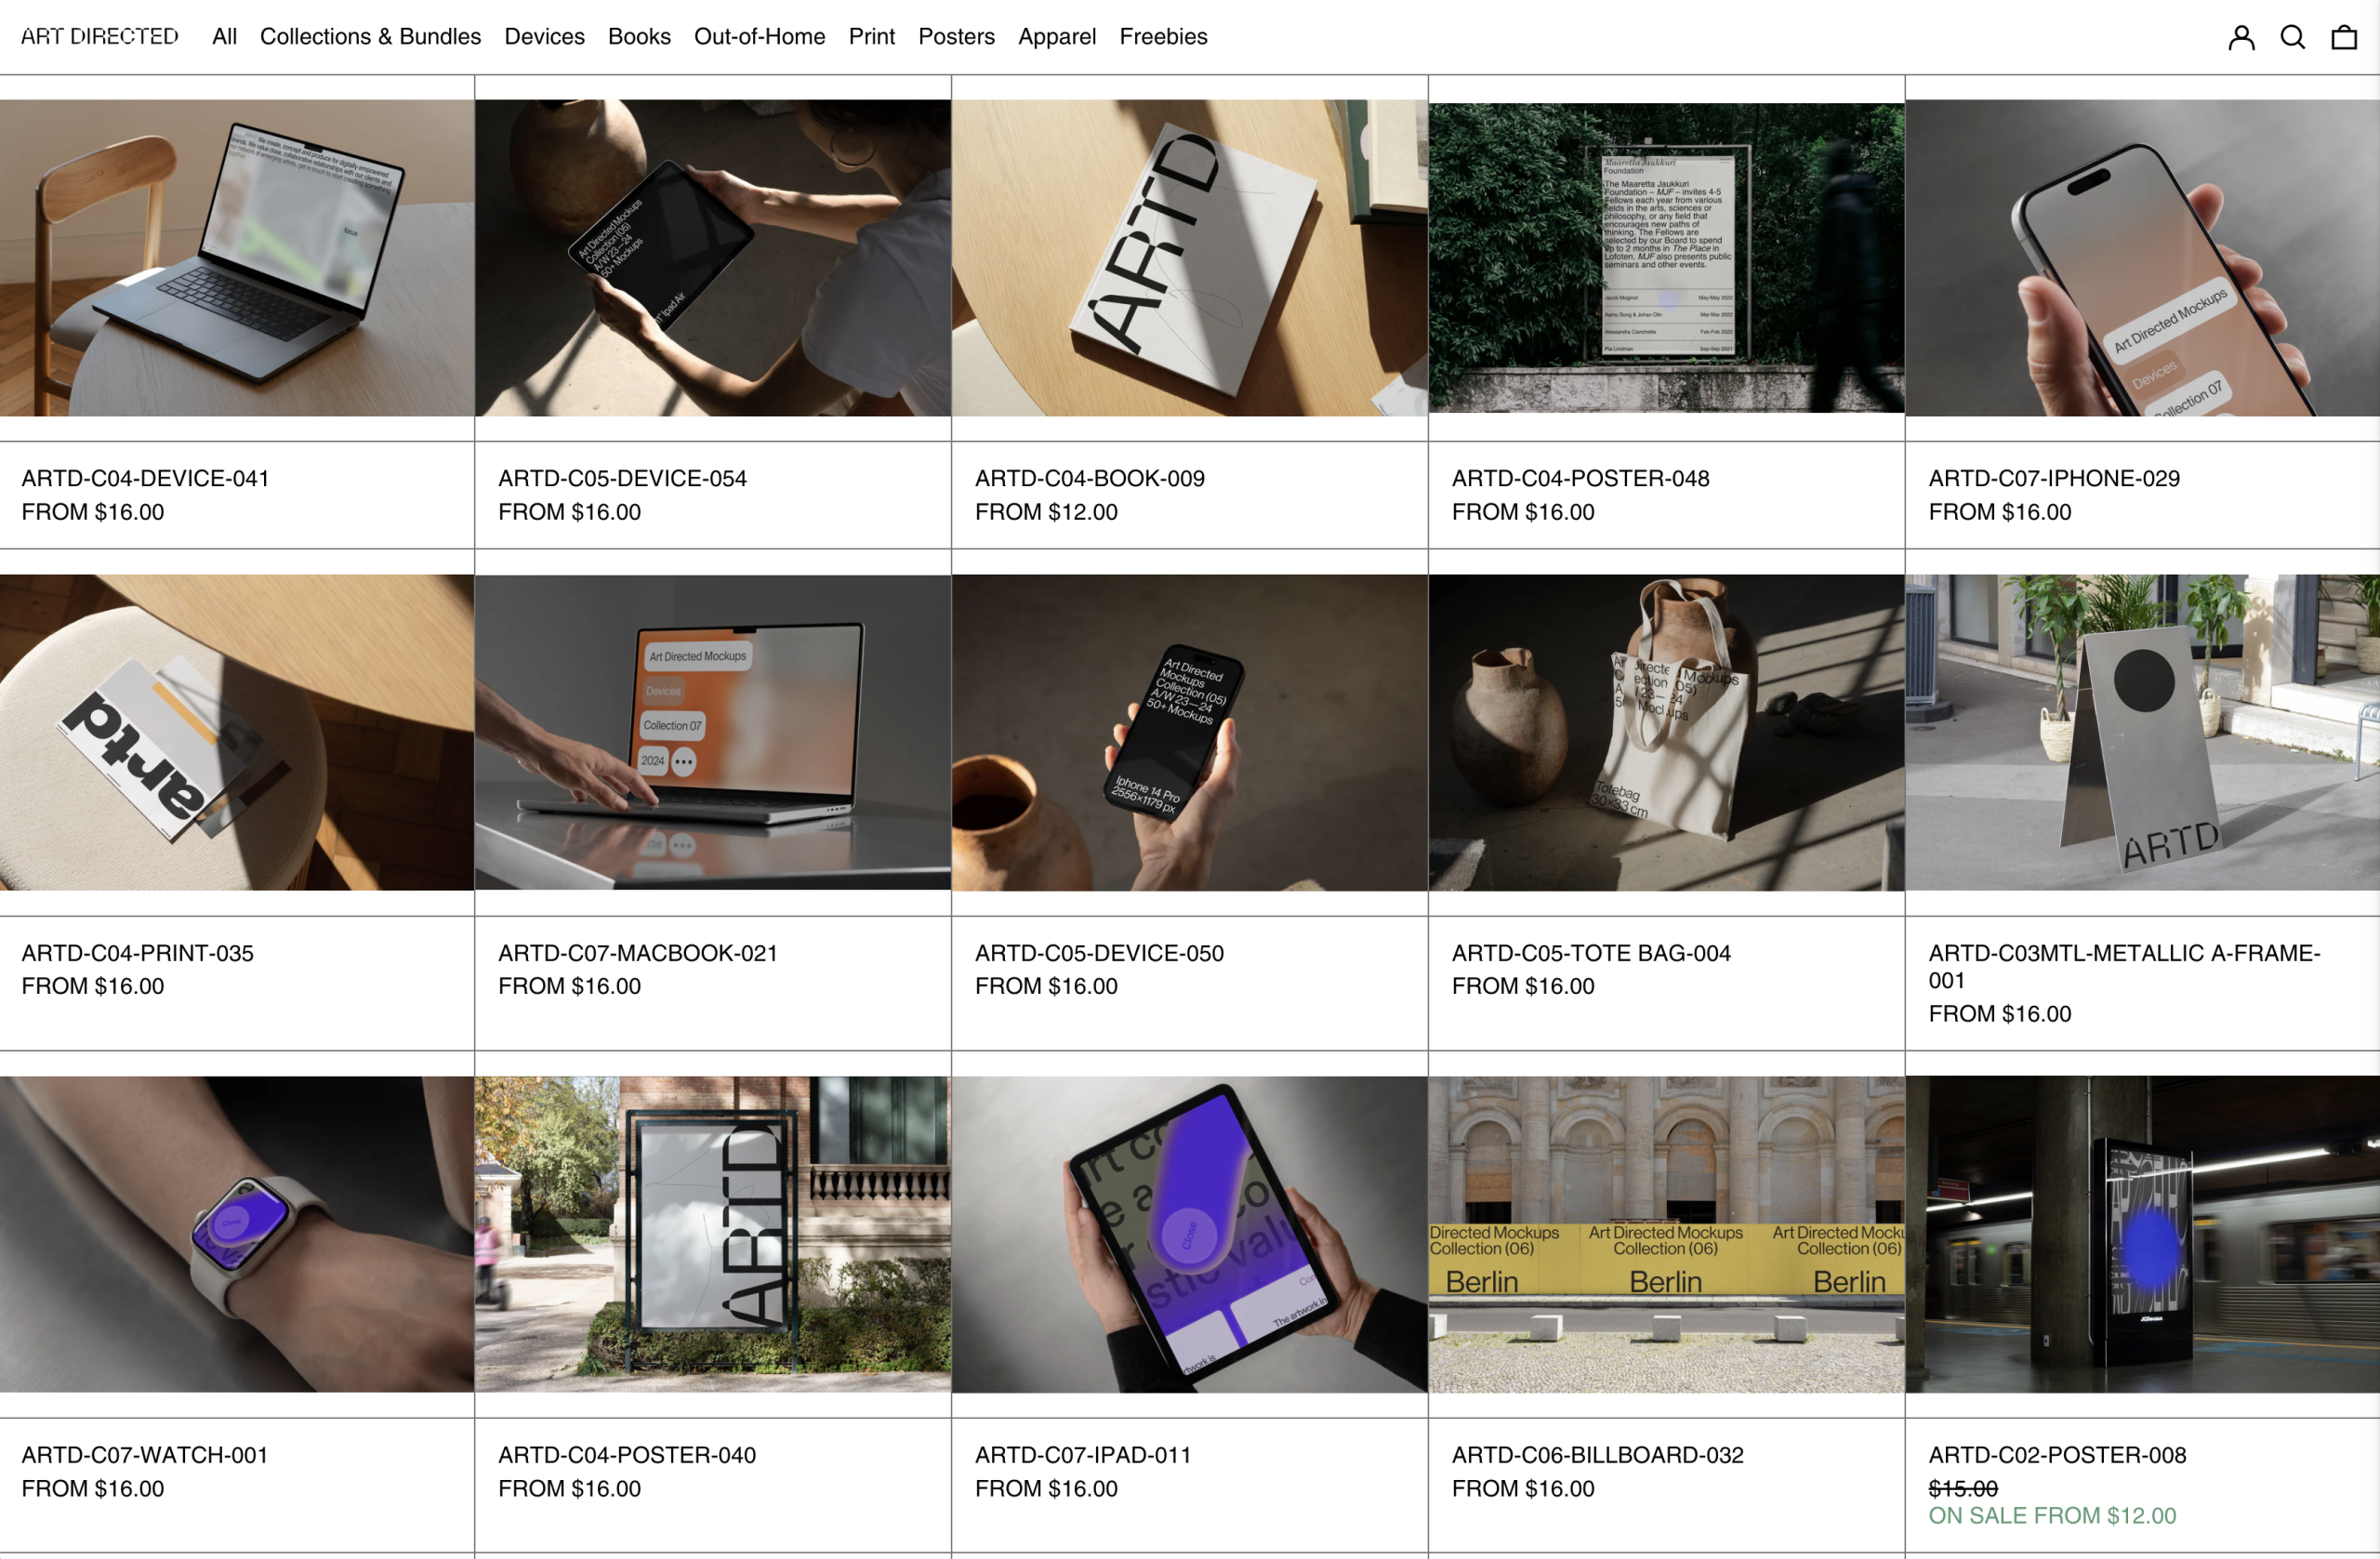Open the shopping bag cart icon
The image size is (2380, 1559).
[x=2344, y=37]
